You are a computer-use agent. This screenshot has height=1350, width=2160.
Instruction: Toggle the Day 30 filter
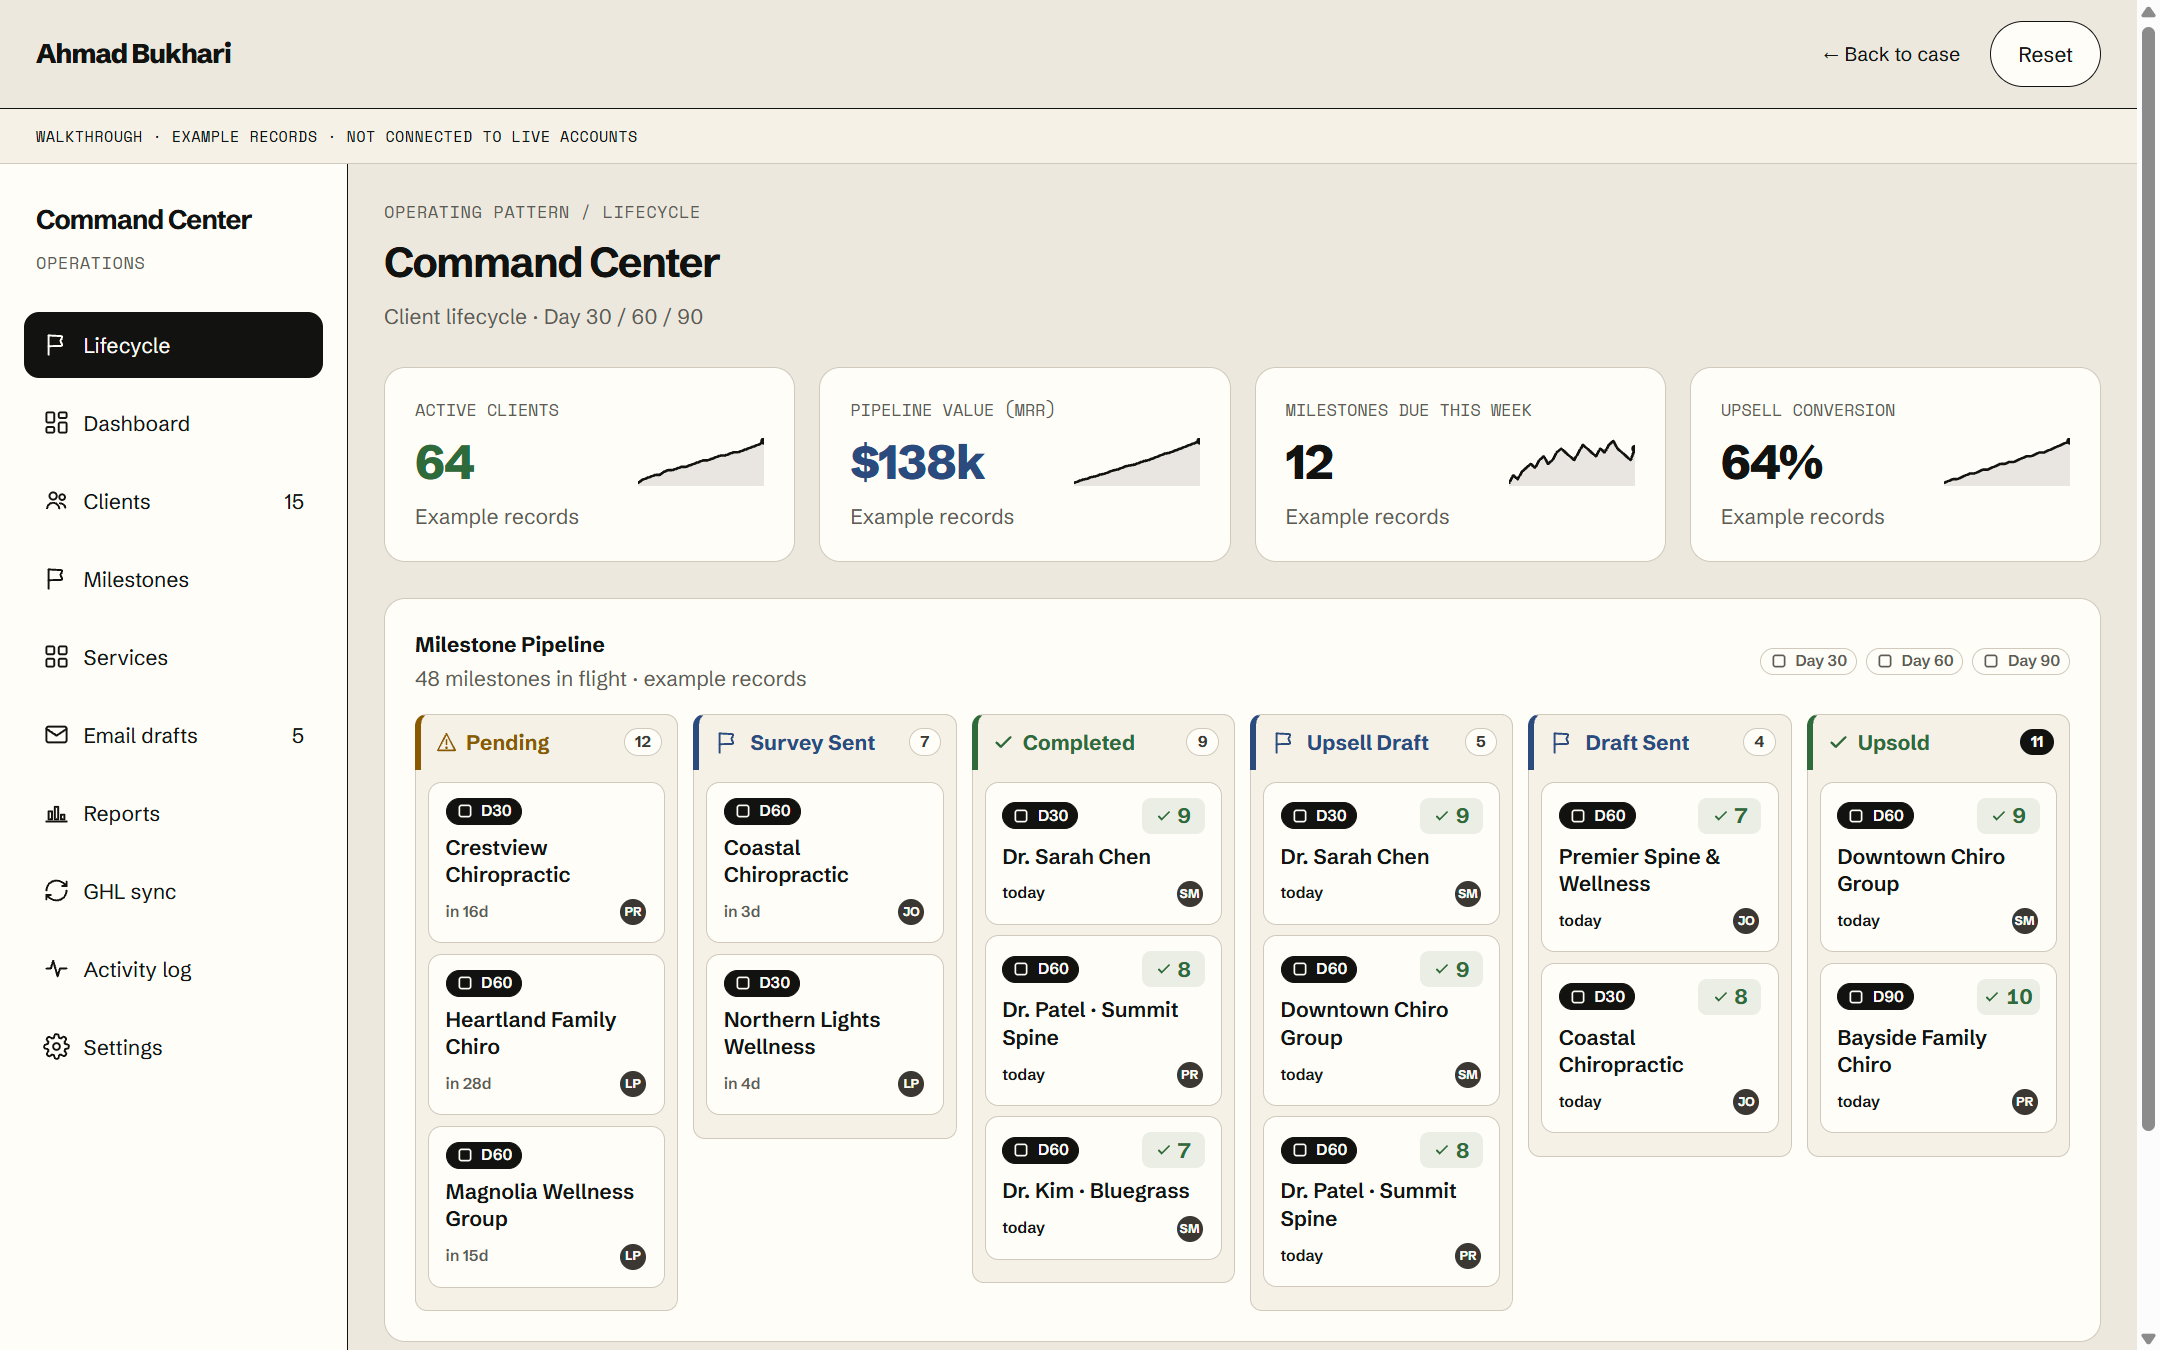coord(1808,661)
